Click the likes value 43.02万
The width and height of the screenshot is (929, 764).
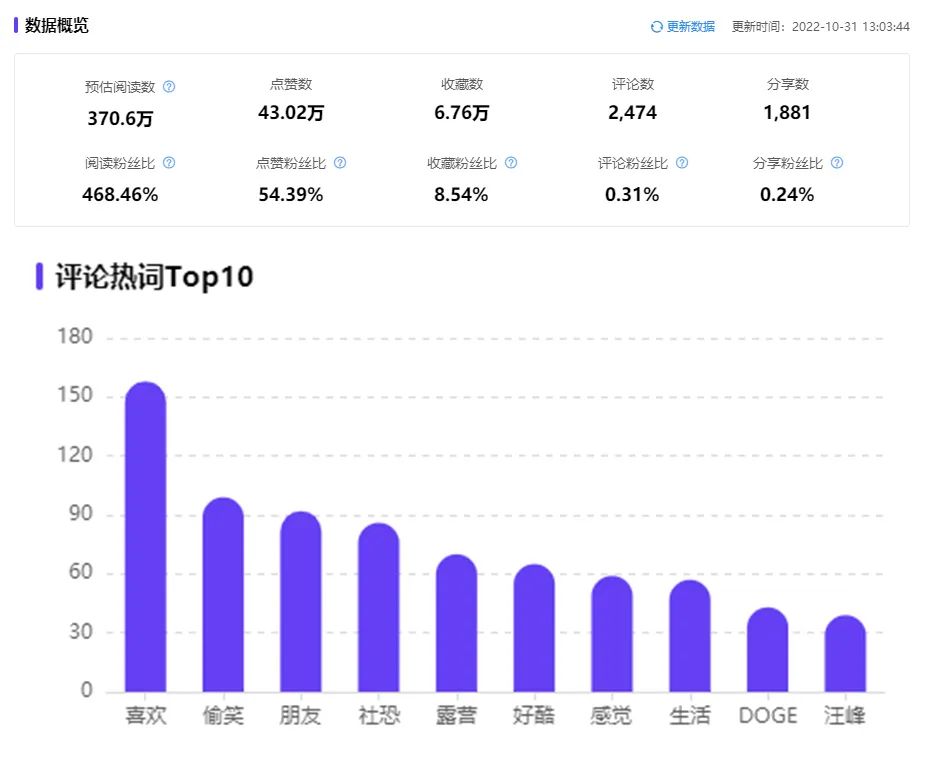point(287,113)
